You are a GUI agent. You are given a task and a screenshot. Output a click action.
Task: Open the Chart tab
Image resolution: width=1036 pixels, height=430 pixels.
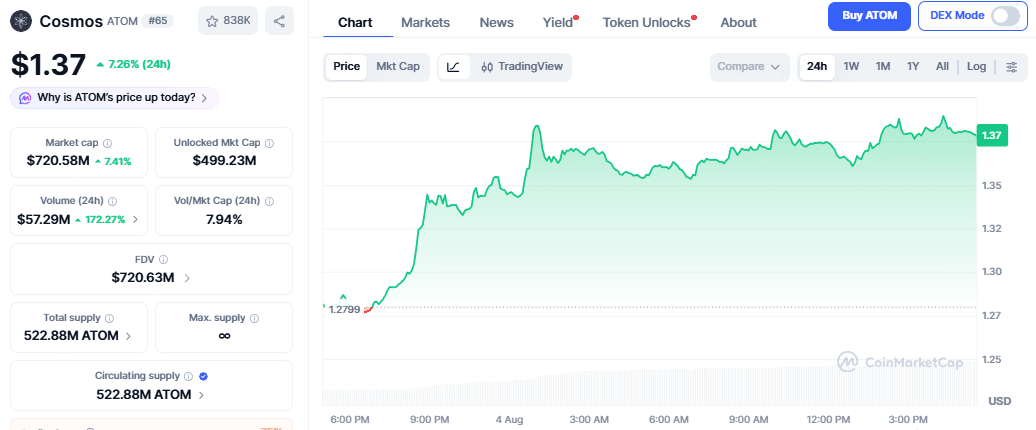pyautogui.click(x=355, y=22)
